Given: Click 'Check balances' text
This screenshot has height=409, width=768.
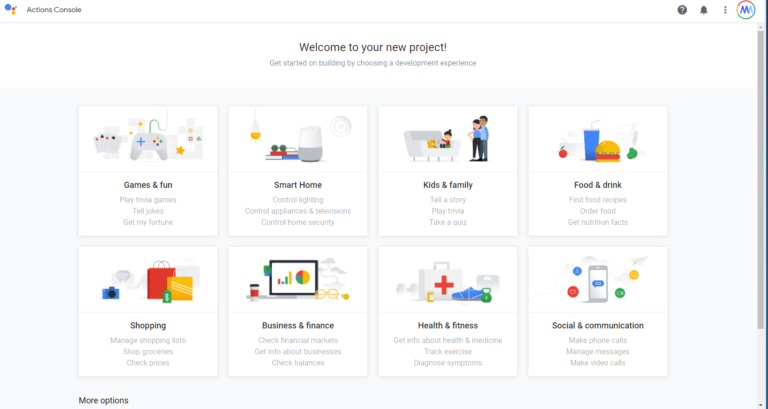Looking at the screenshot, I should pyautogui.click(x=298, y=363).
